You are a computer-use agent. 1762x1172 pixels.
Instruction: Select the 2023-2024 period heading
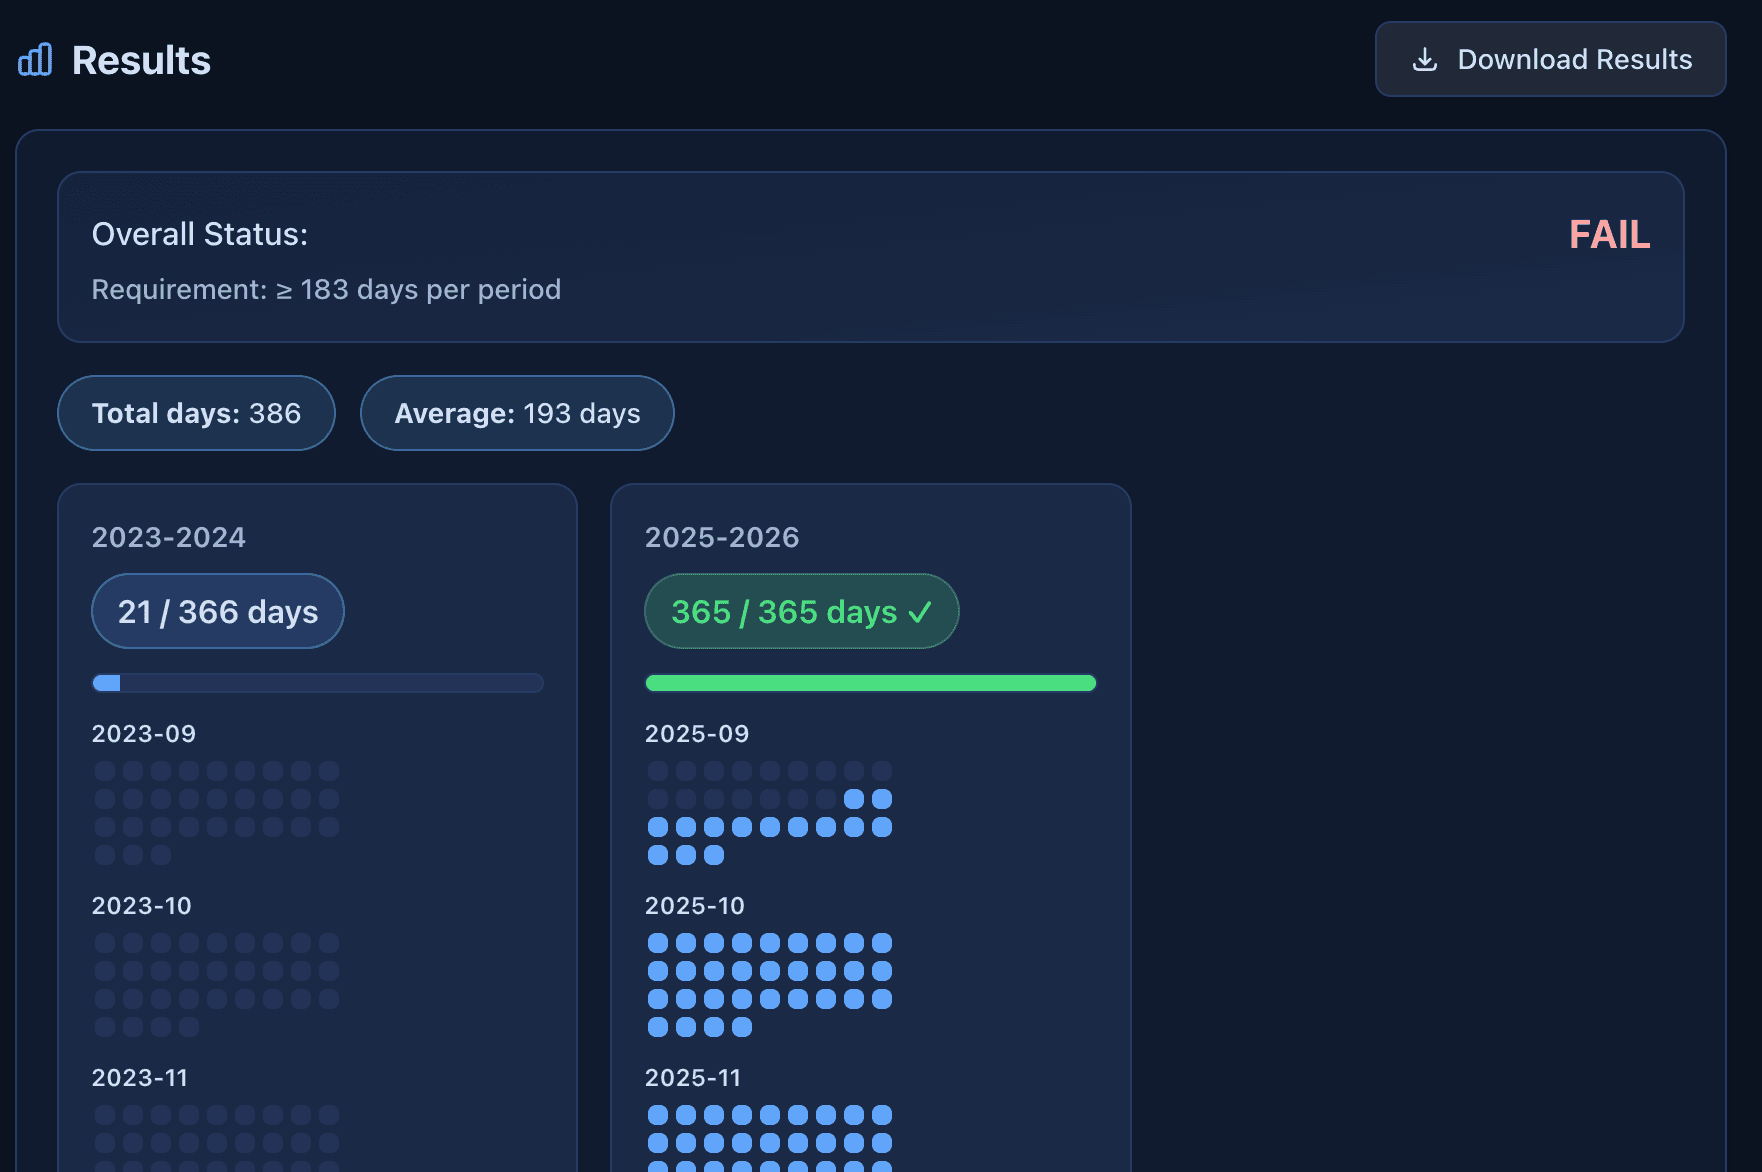click(169, 537)
